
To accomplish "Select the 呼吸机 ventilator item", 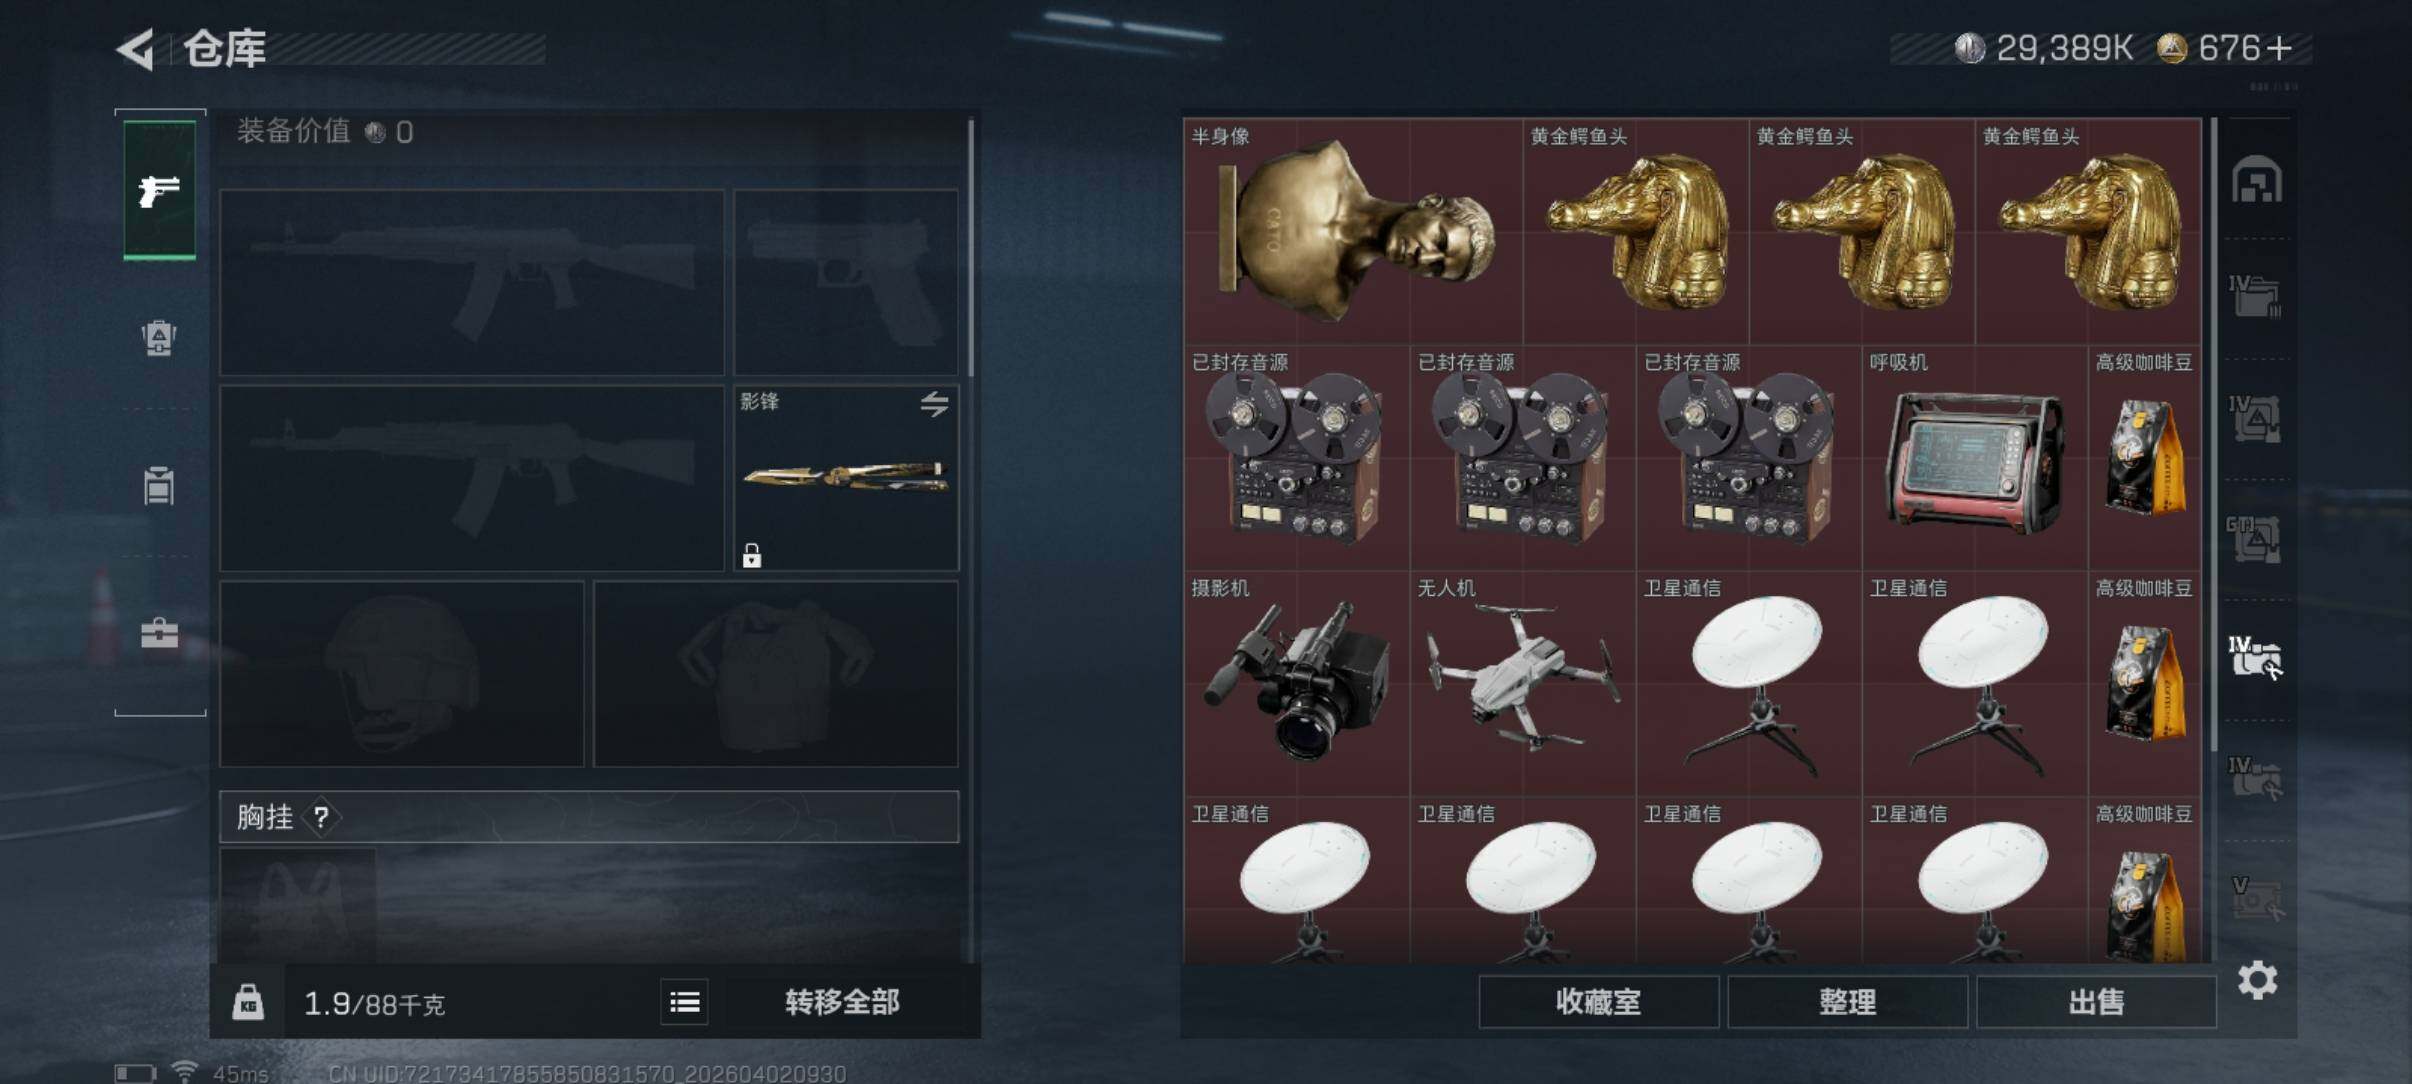I will (x=1975, y=458).
